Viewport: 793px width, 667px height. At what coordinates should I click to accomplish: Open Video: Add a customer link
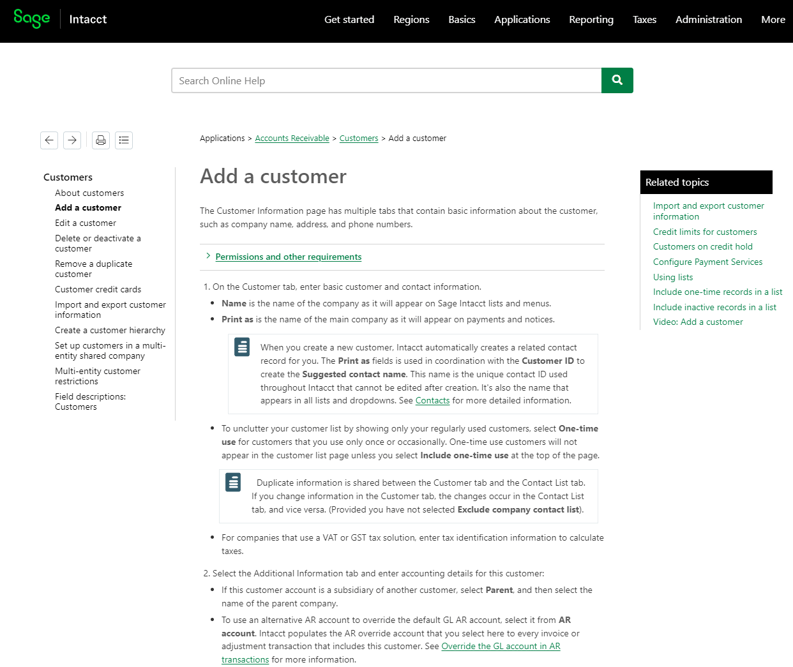[x=697, y=322]
